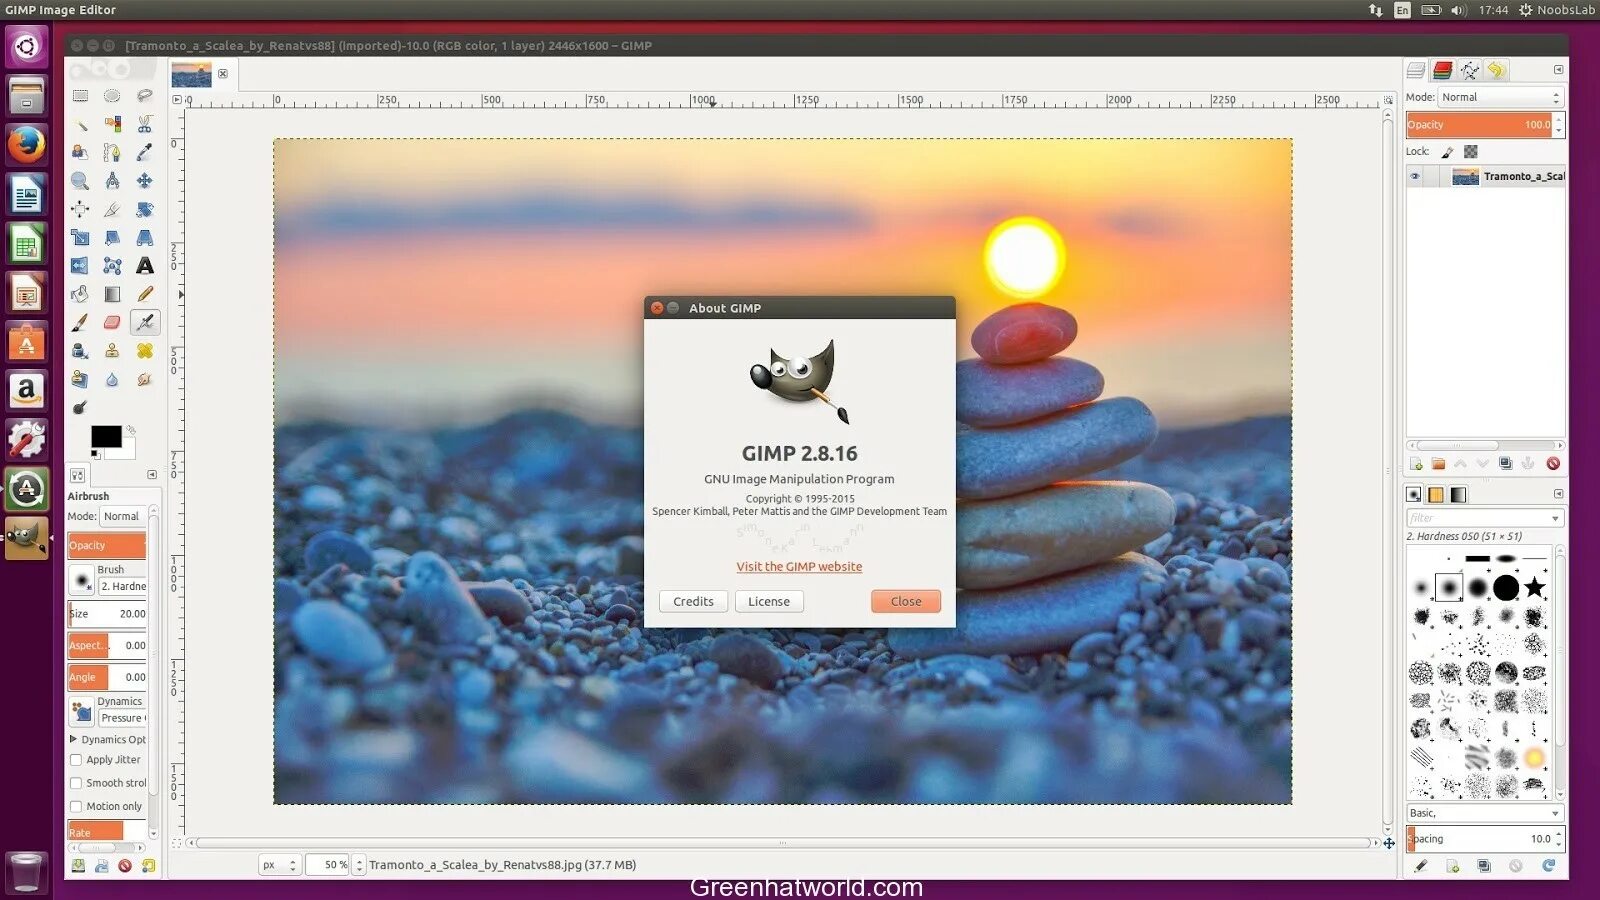The height and width of the screenshot is (900, 1600).
Task: Select the Heal bandage tool
Action: pos(145,351)
